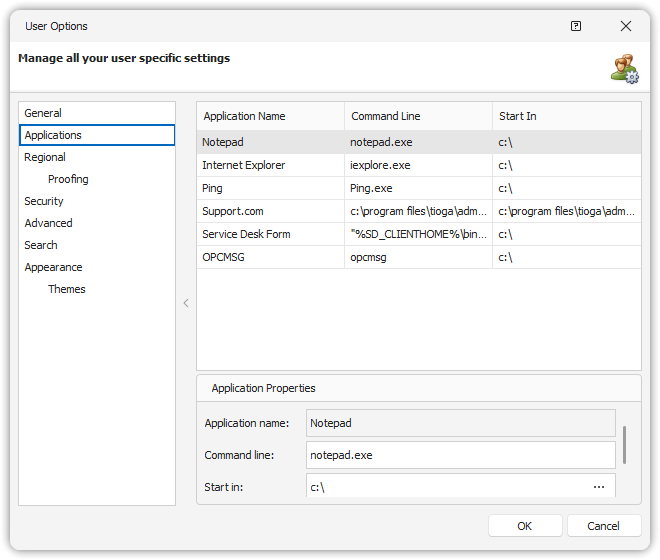Click the Start in browse ellipsis button

point(599,487)
